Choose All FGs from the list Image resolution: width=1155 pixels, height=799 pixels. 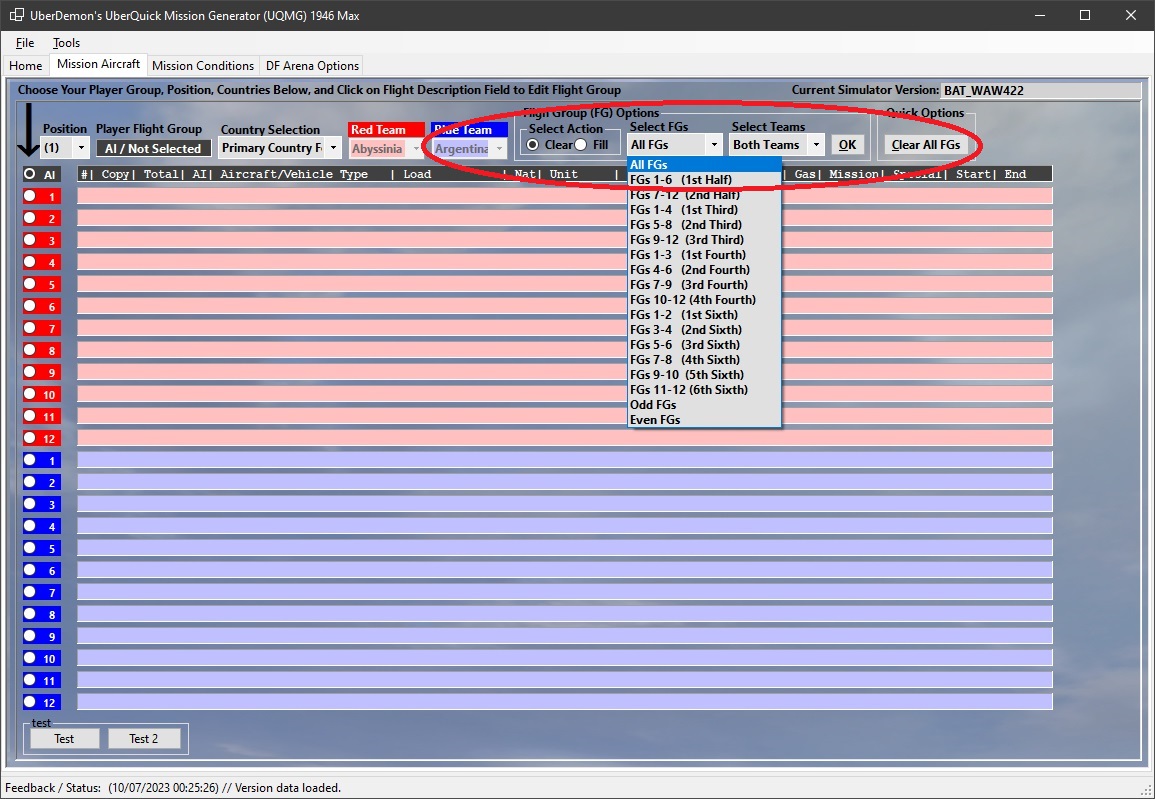[x=704, y=165]
